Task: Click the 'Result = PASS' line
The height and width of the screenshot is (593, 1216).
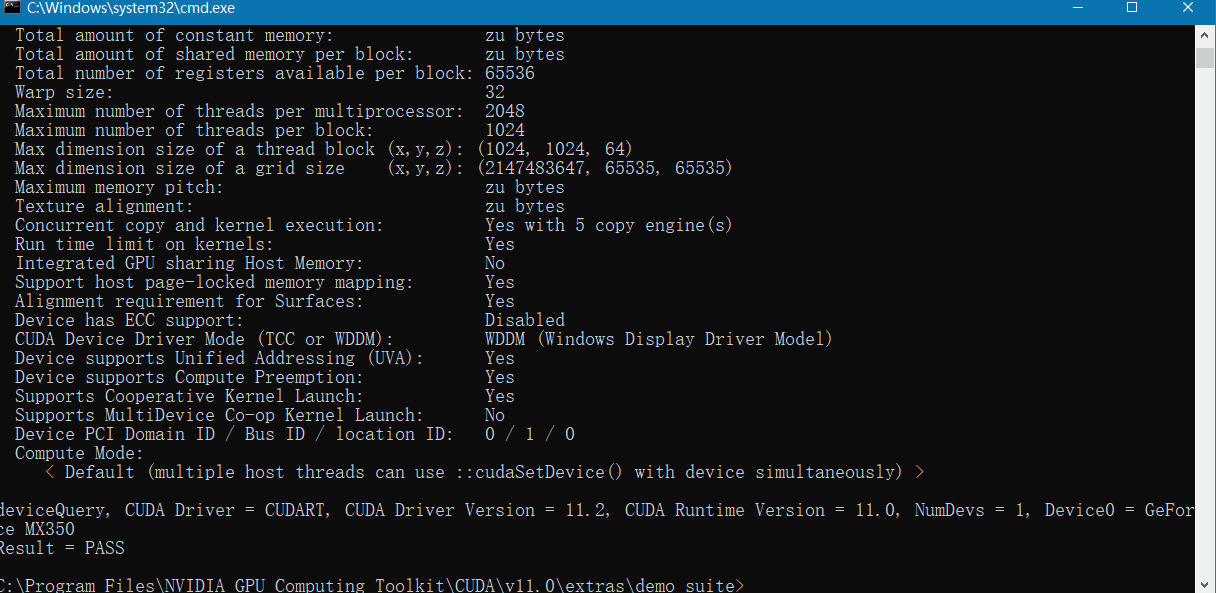Action: 62,548
